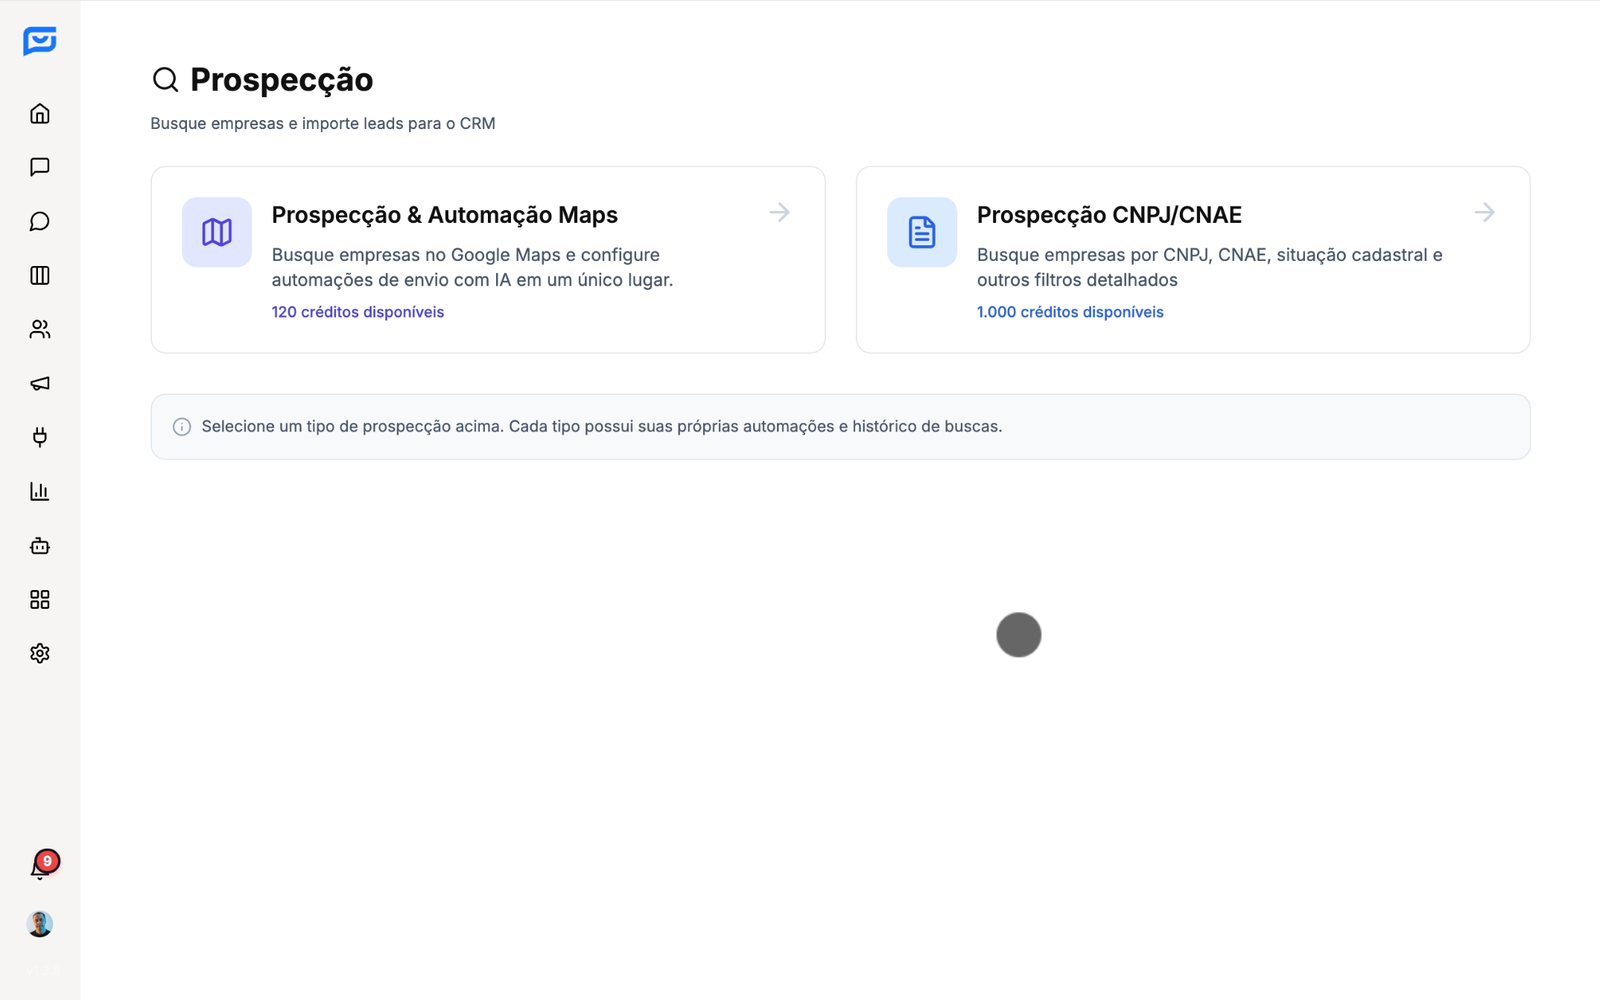This screenshot has height=1000, width=1600.
Task: Open the kanban pipeline view
Action: (40, 275)
